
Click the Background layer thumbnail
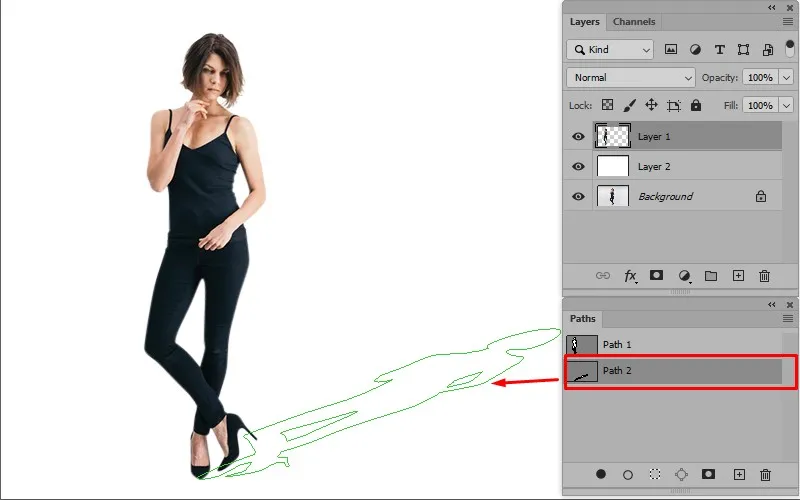612,196
